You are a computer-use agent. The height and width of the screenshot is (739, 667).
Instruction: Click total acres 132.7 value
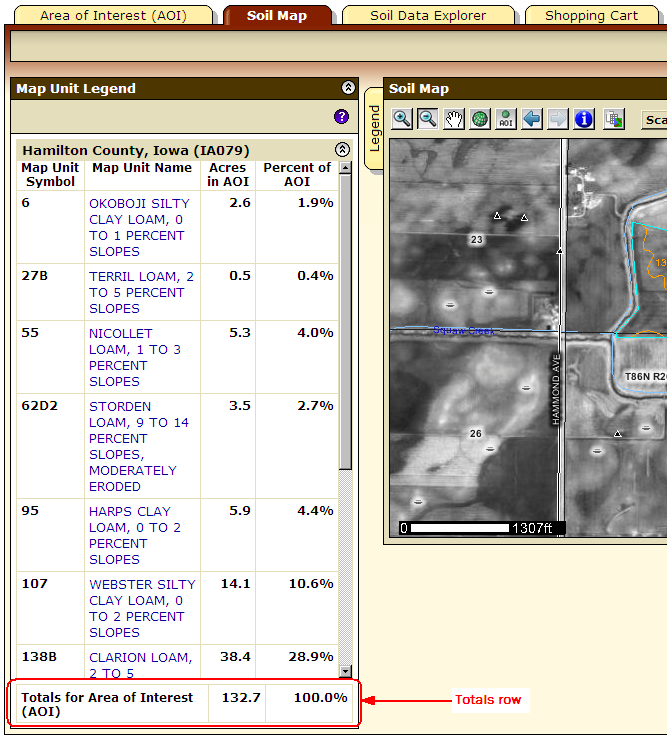pos(241,697)
